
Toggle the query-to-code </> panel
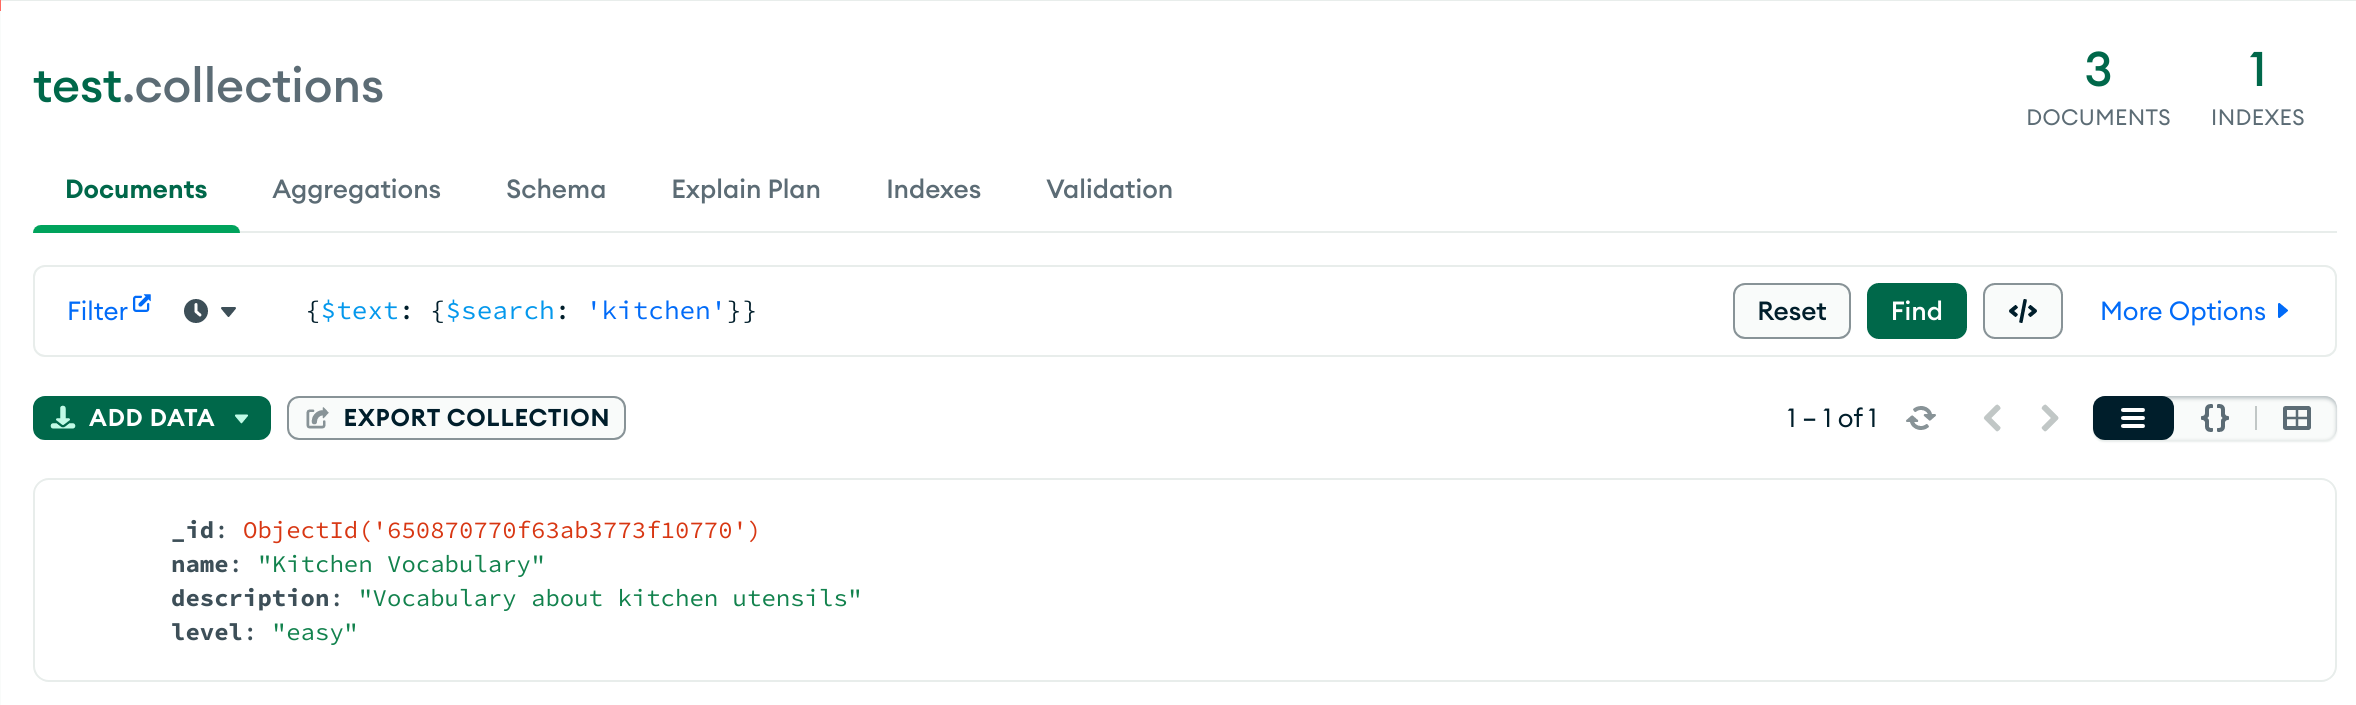(2022, 311)
